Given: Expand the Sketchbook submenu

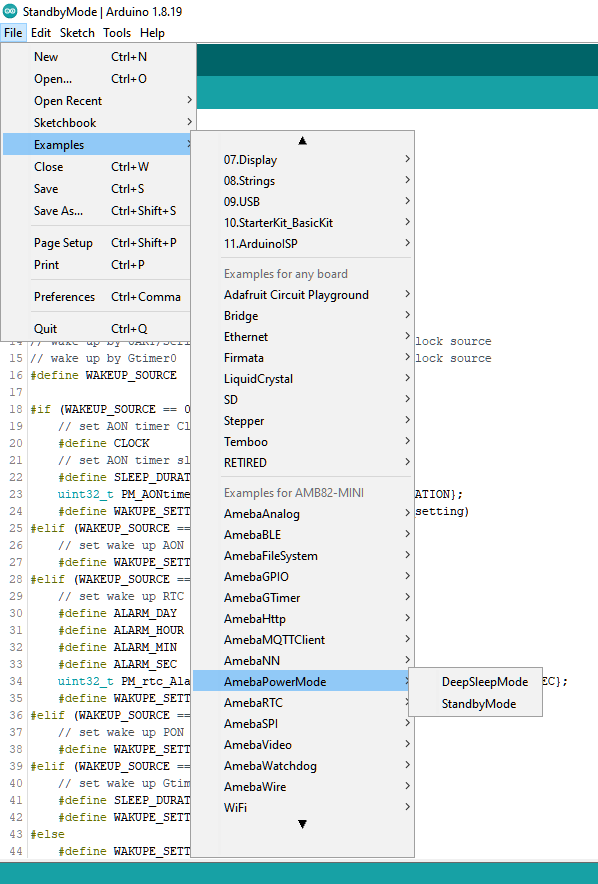Looking at the screenshot, I should 99,123.
